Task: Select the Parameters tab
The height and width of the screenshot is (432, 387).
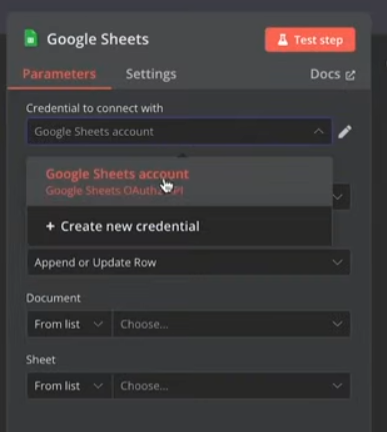Action: pos(59,74)
